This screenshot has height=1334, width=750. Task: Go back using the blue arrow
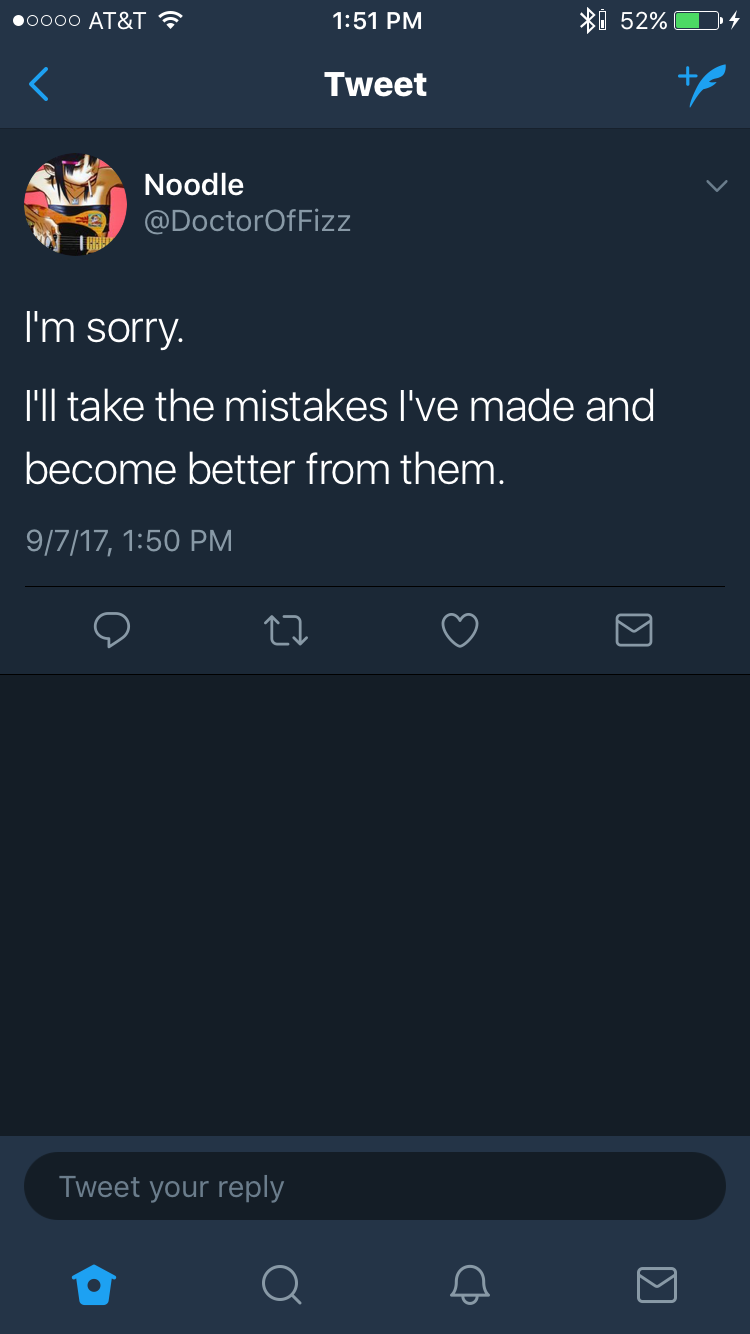point(39,84)
